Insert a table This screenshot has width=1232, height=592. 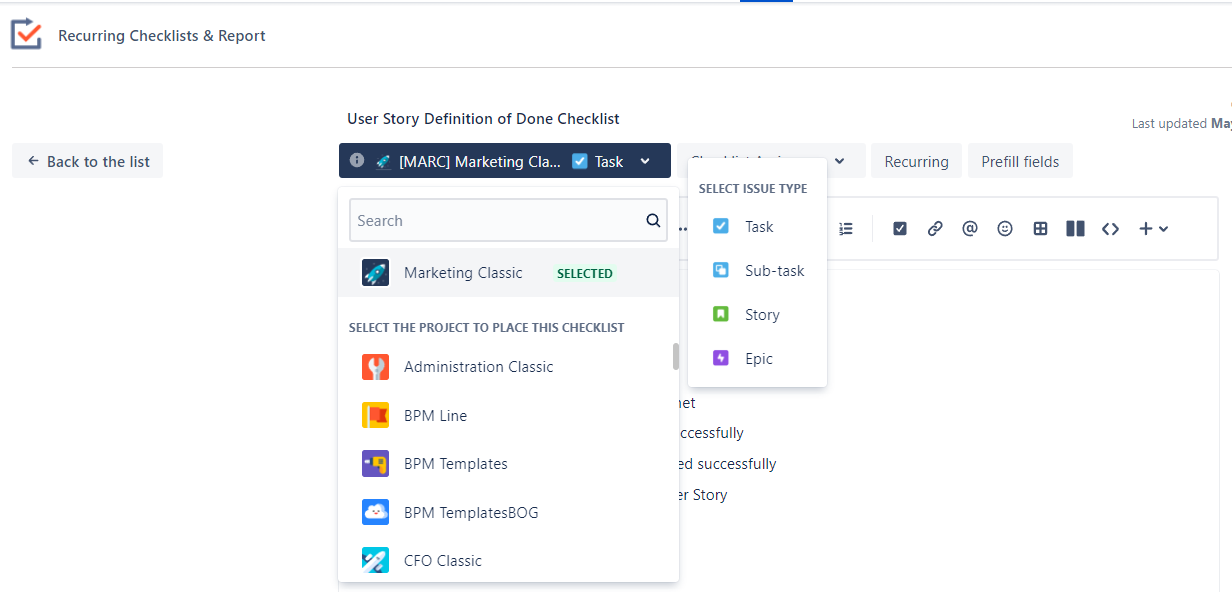(x=1040, y=229)
